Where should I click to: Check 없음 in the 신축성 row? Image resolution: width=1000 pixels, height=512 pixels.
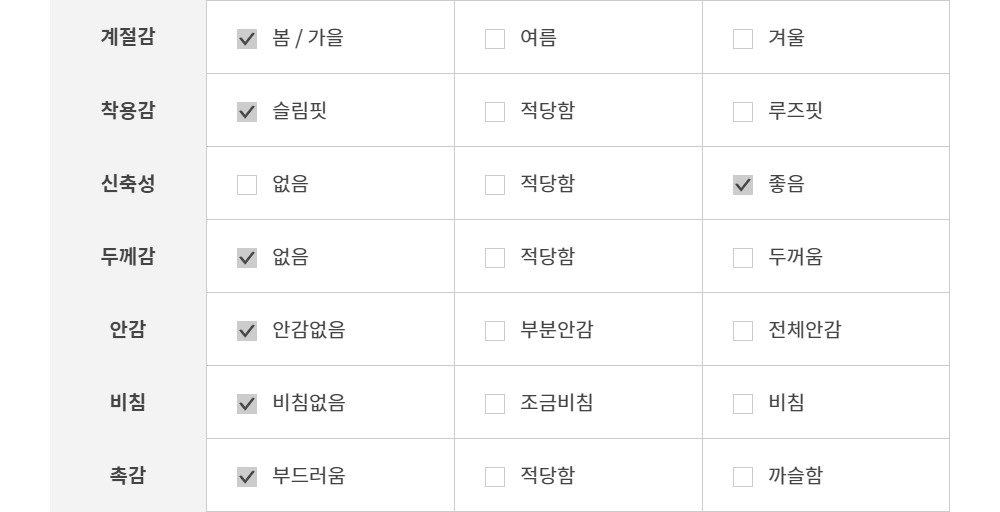tap(247, 186)
